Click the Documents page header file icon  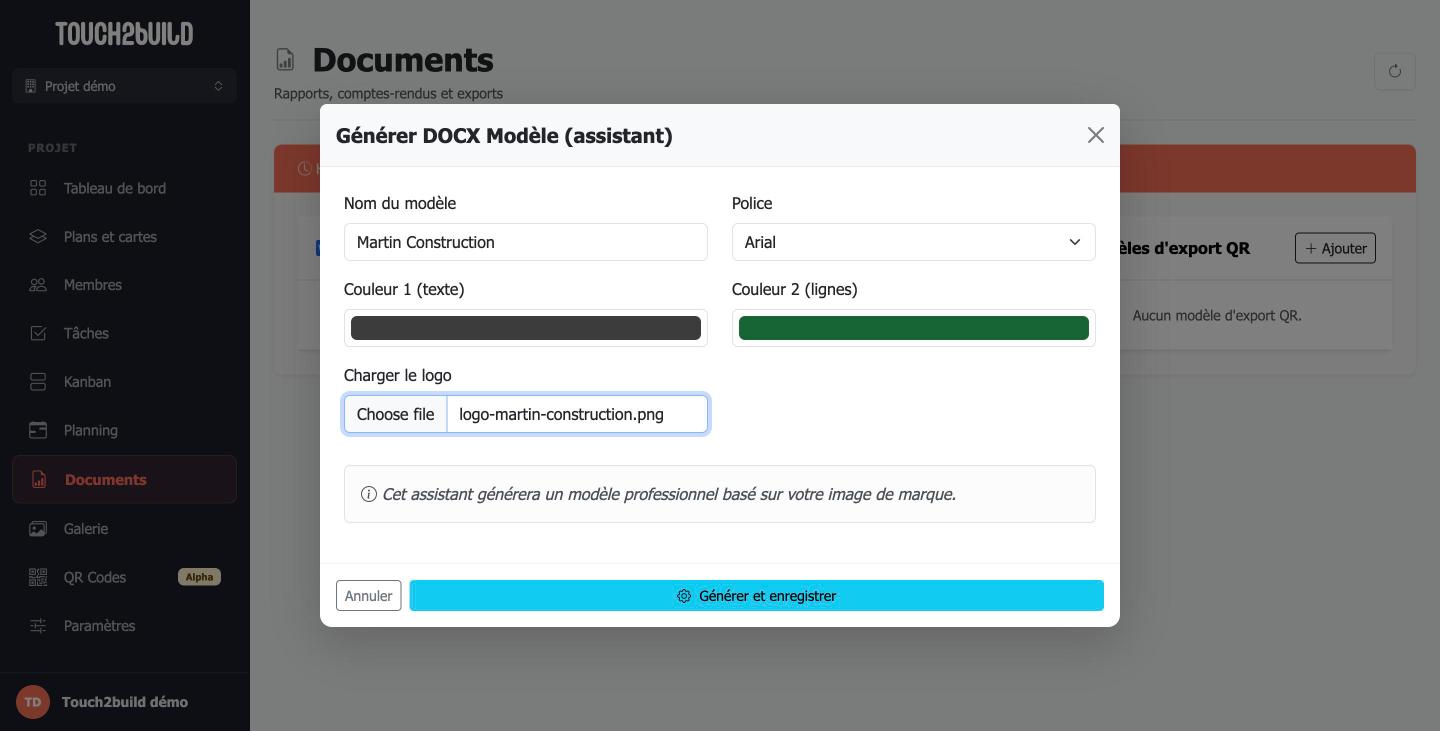(285, 60)
